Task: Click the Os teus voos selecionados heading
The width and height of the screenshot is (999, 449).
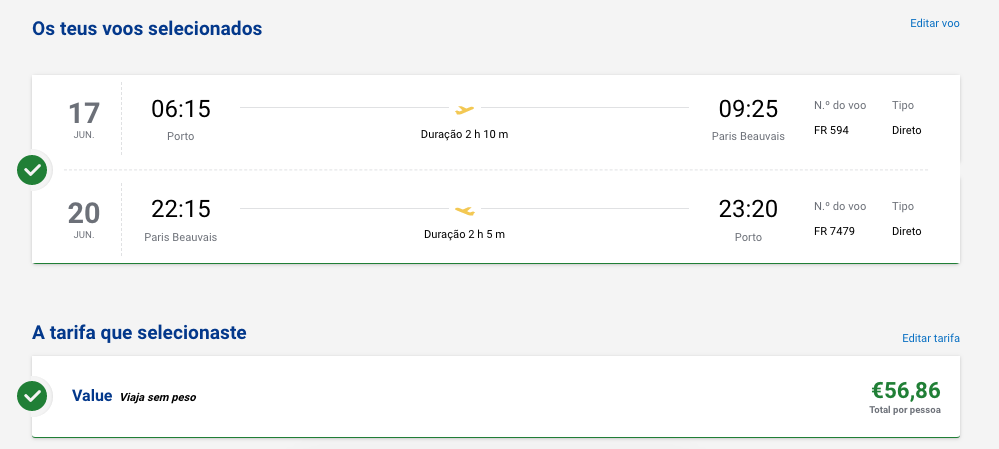Action: pyautogui.click(x=147, y=29)
